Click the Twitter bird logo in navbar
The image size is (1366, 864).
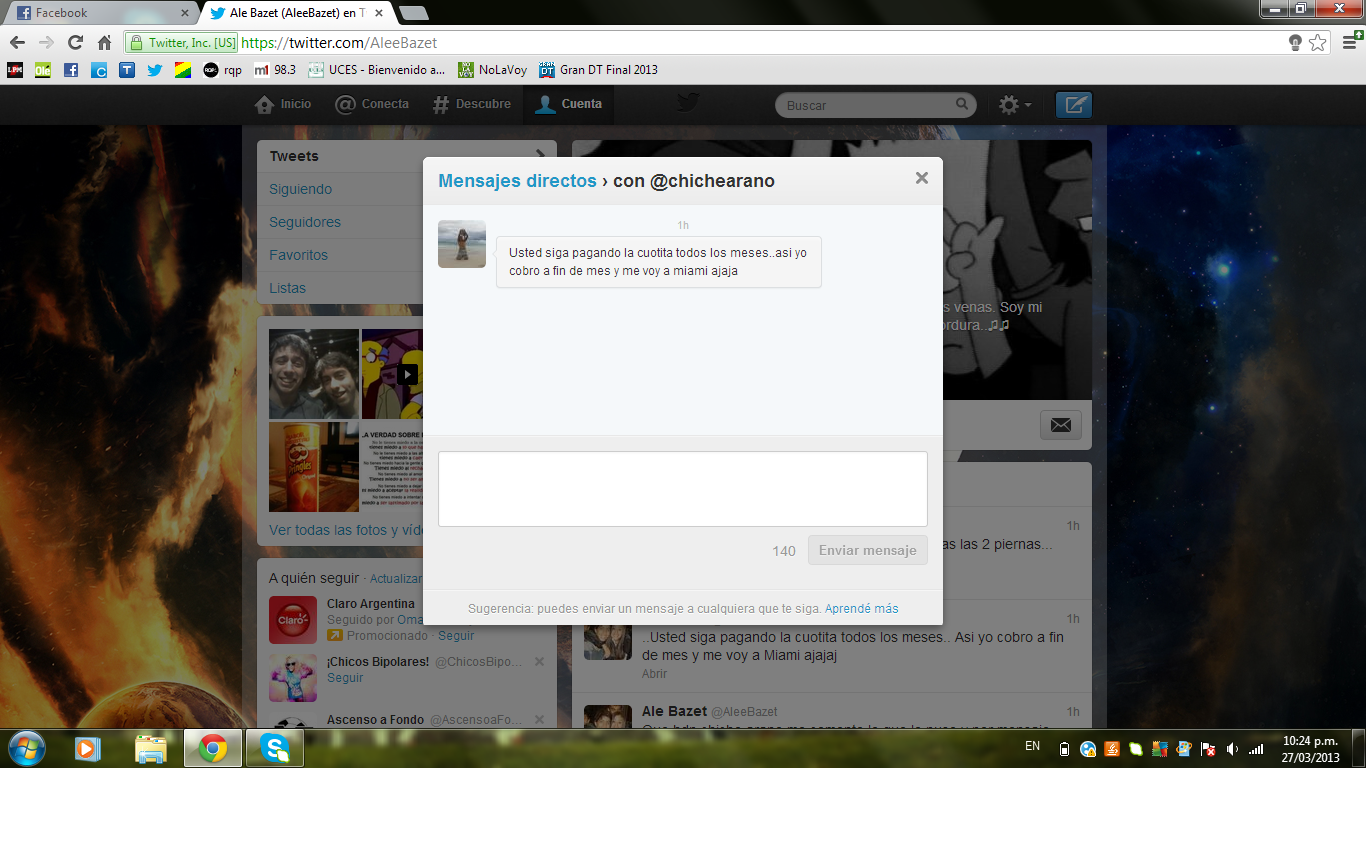point(688,103)
